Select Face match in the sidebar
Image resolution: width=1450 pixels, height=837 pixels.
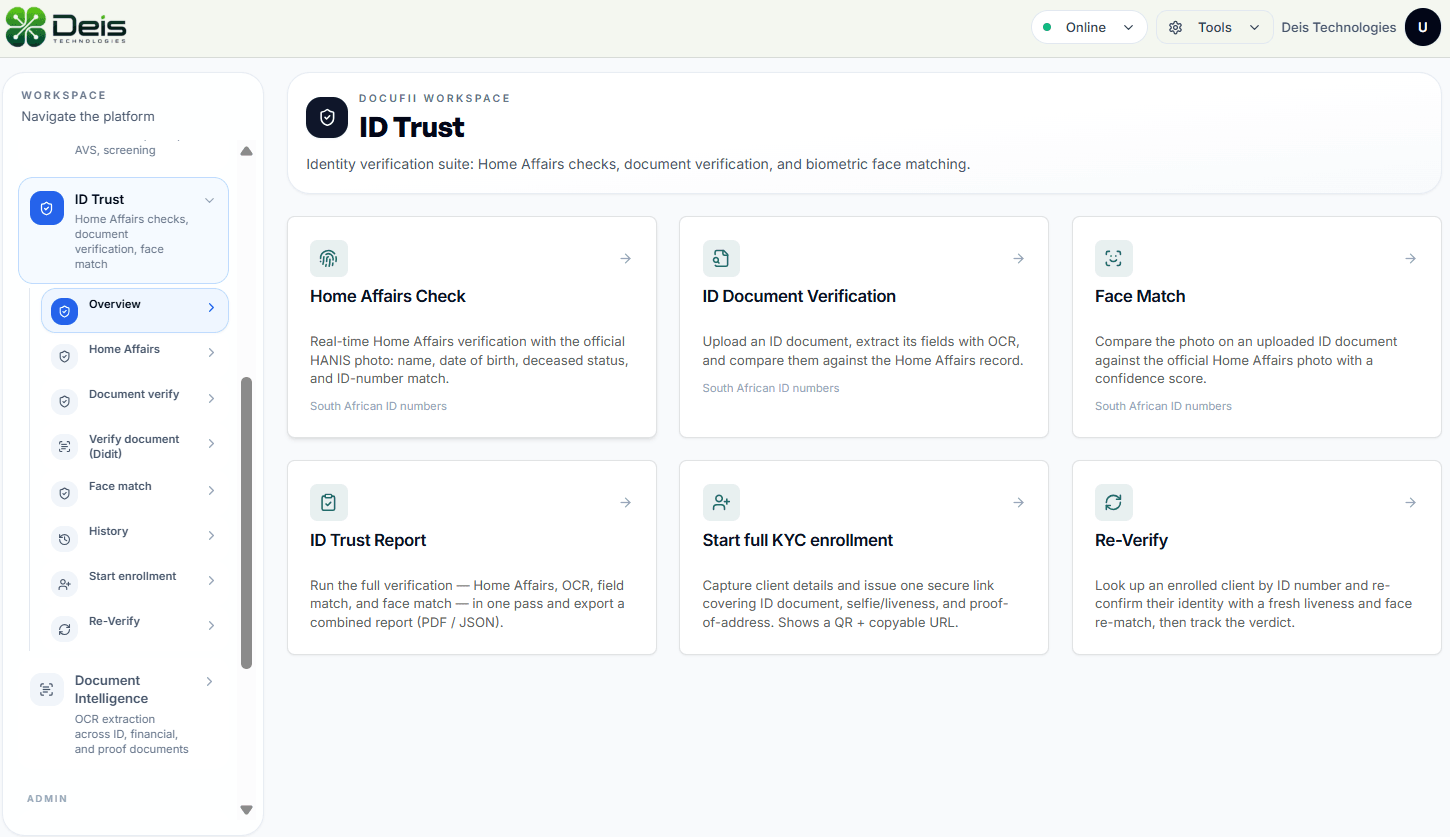point(135,492)
